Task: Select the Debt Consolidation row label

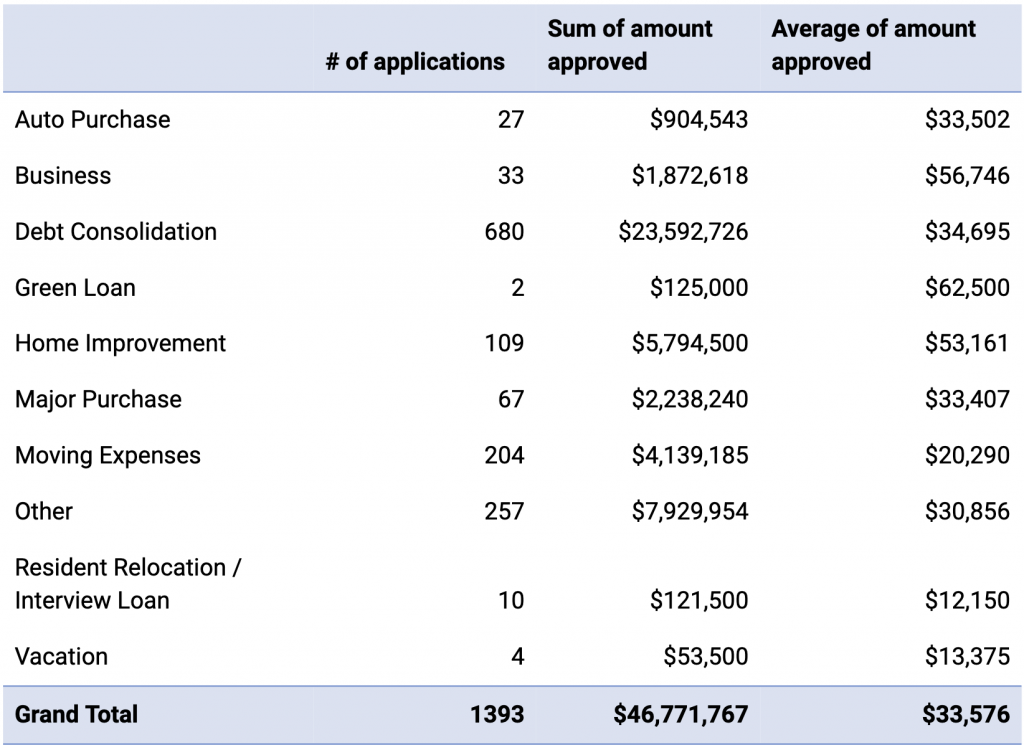Action: pyautogui.click(x=116, y=232)
